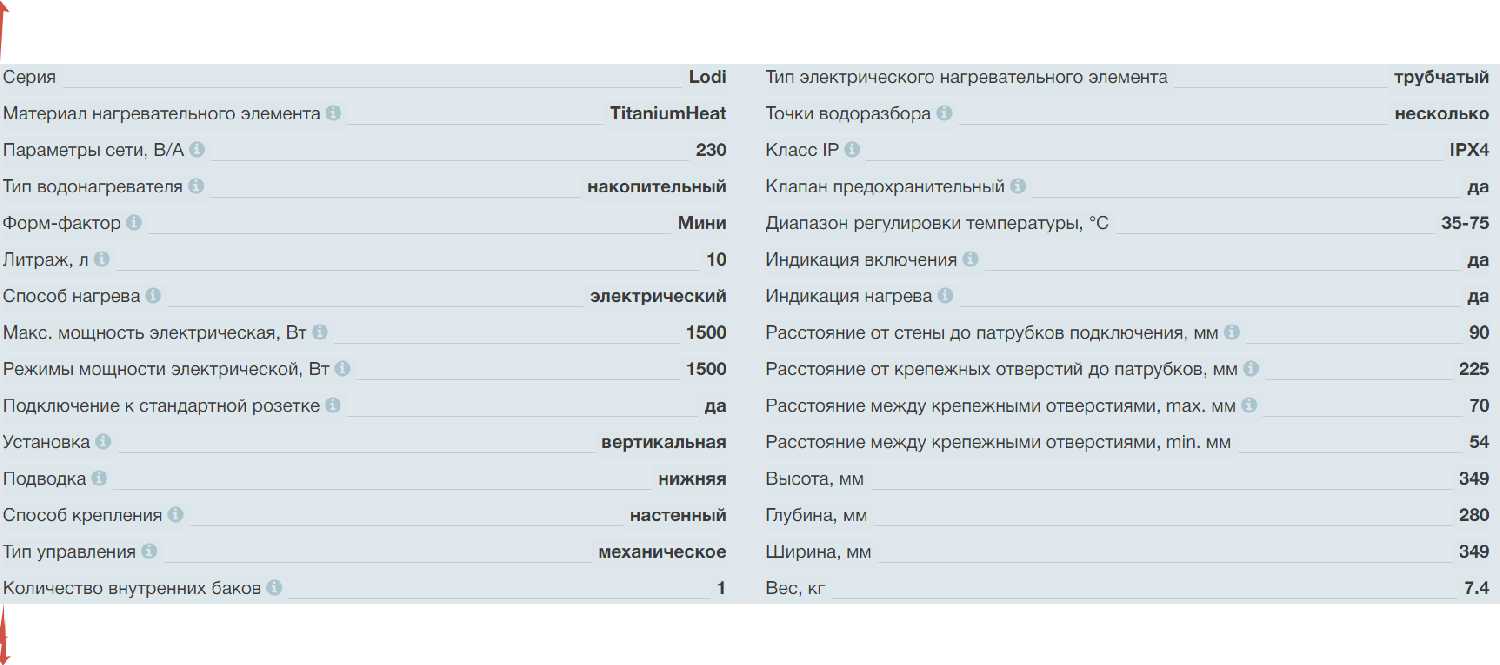Click info icon by Количество внутренних баков
Viewport: 1500px width, 665px height.
274,588
